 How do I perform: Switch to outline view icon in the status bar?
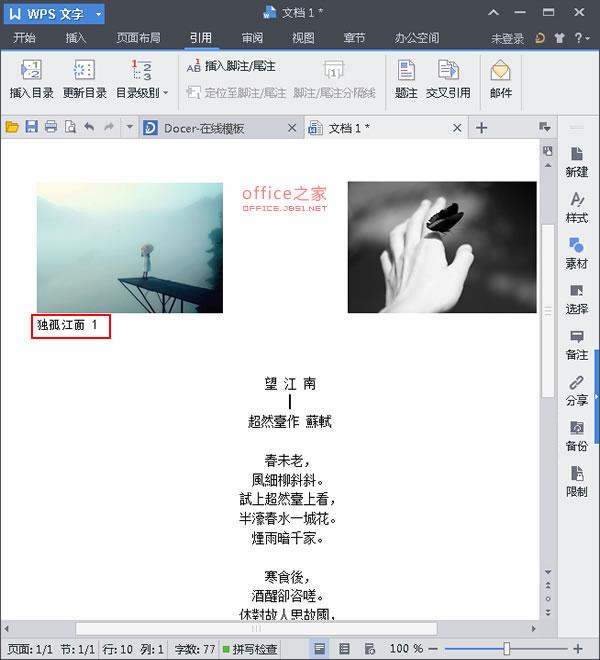344,648
